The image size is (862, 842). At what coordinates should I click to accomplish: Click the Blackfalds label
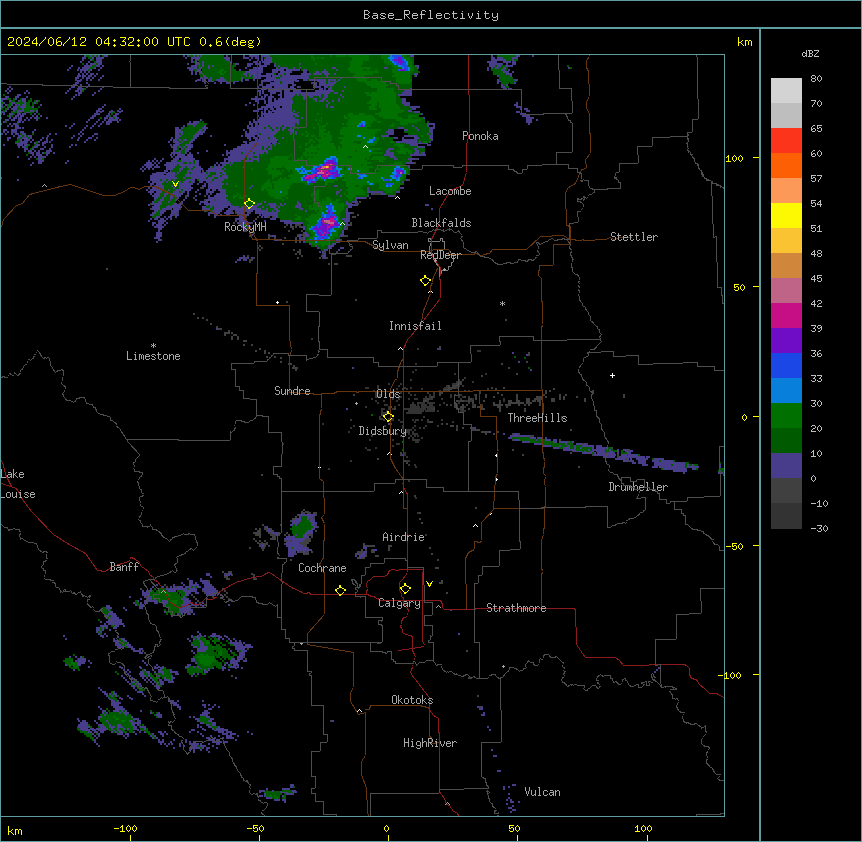pos(441,223)
